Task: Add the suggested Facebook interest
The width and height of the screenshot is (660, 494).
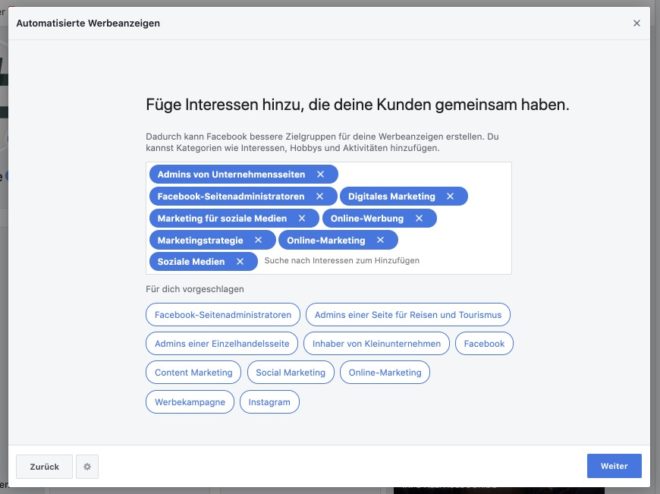Action: point(484,343)
